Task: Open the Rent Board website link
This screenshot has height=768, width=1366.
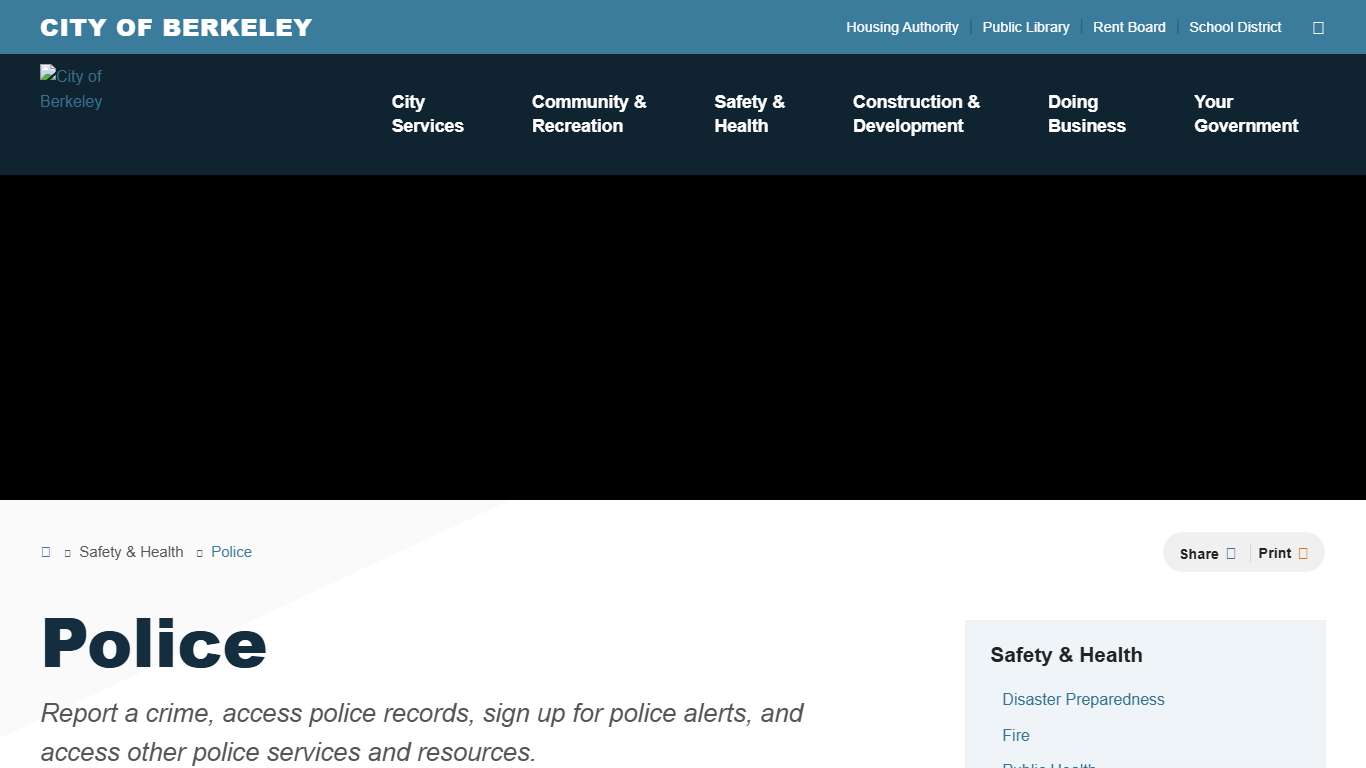Action: [x=1129, y=27]
